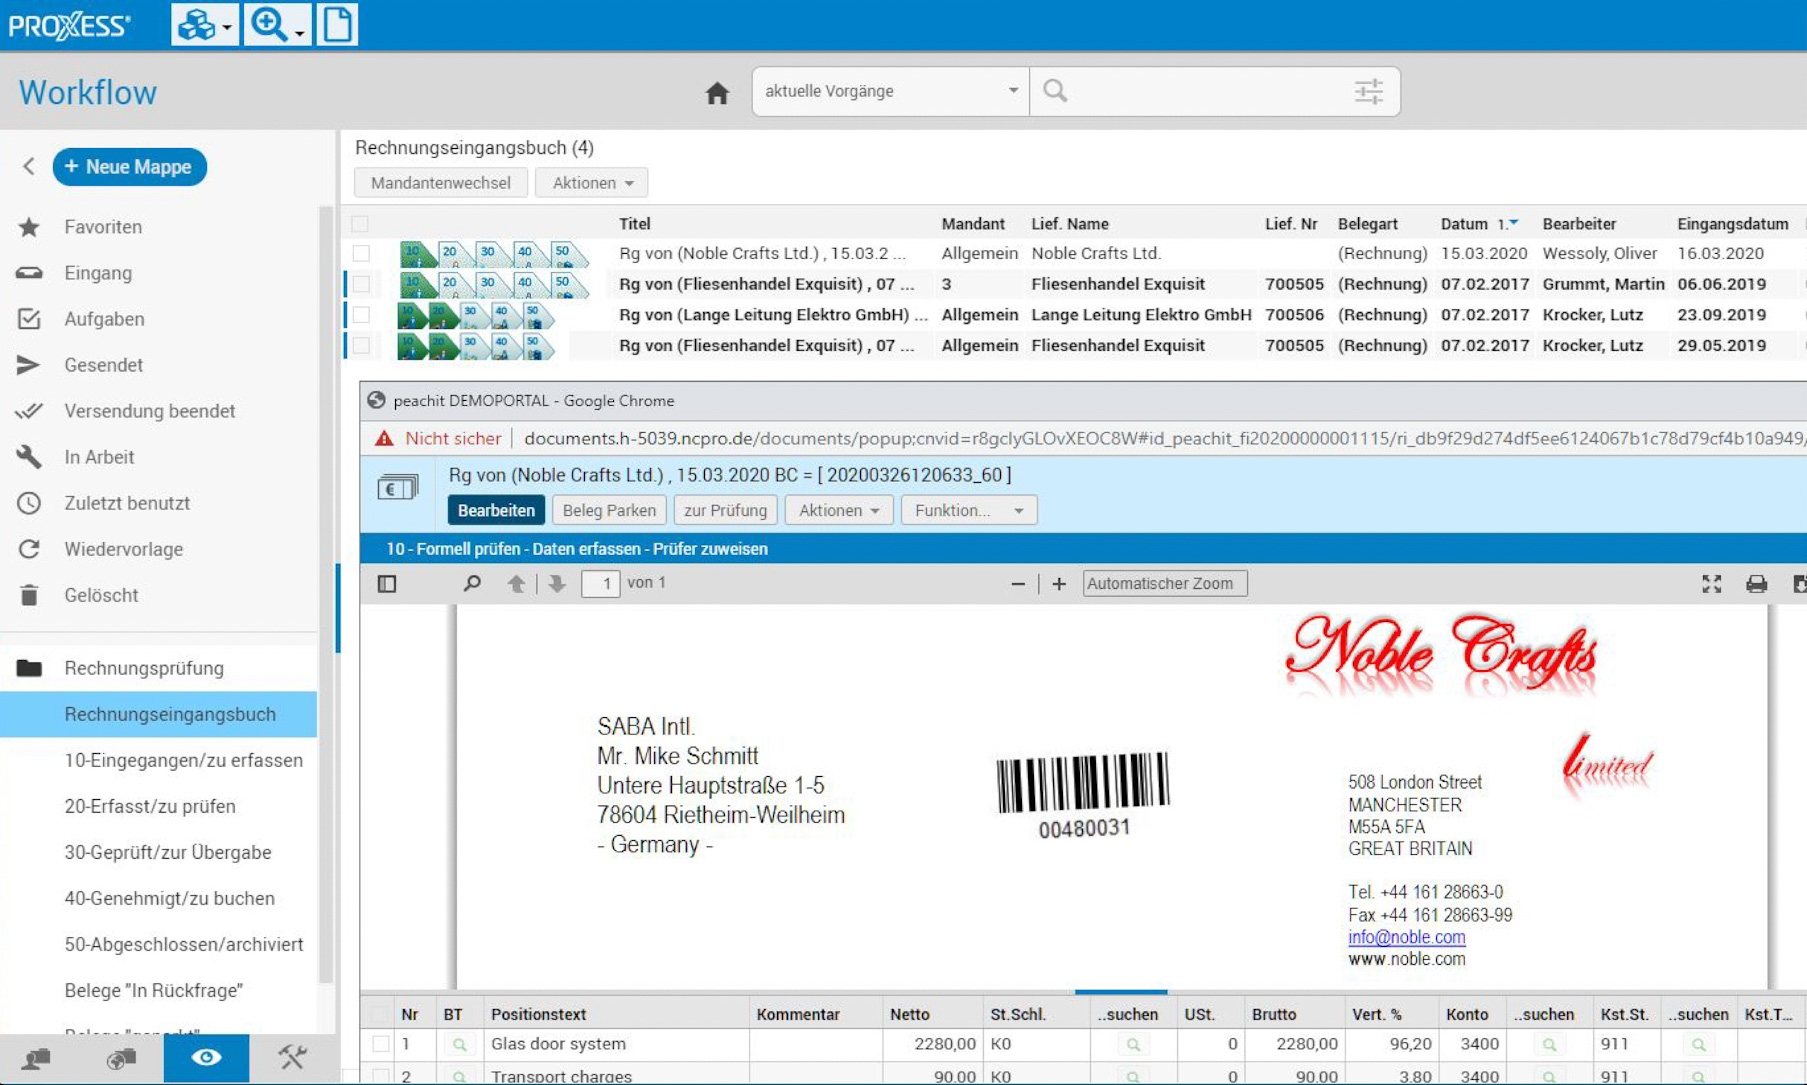This screenshot has width=1807, height=1085.
Task: Go to the home icon
Action: click(x=717, y=93)
